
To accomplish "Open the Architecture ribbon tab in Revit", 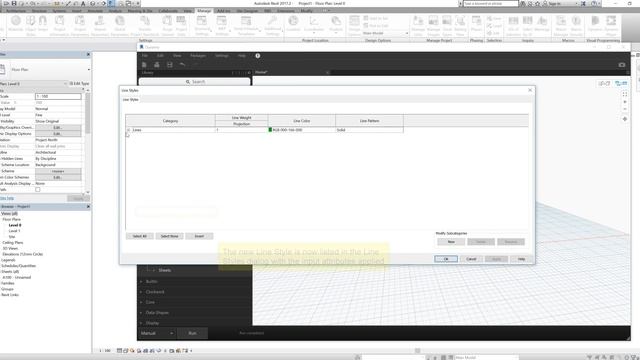I will tap(15, 11).
